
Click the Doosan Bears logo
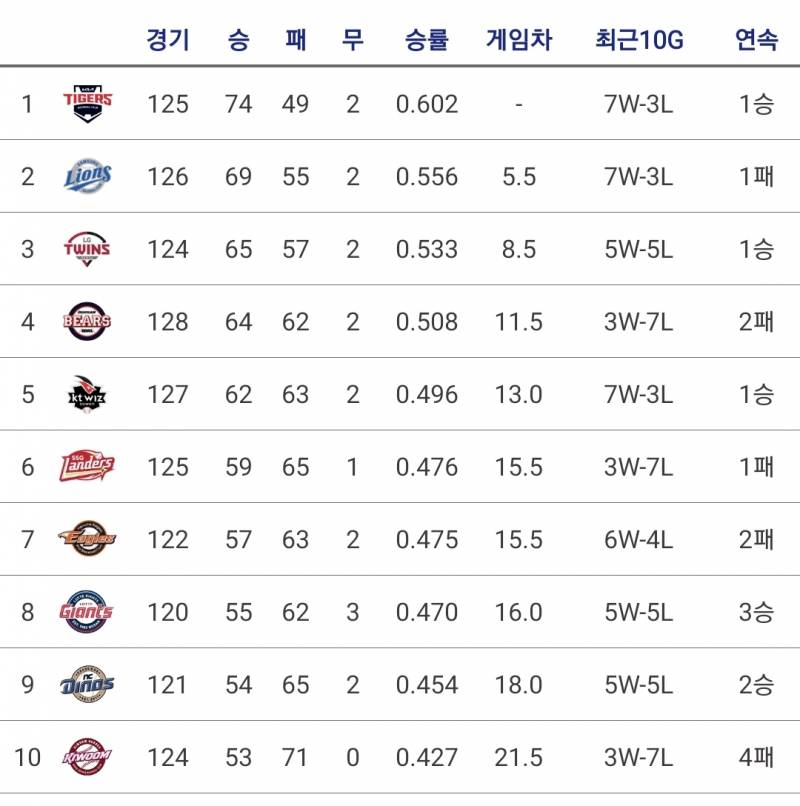point(87,321)
